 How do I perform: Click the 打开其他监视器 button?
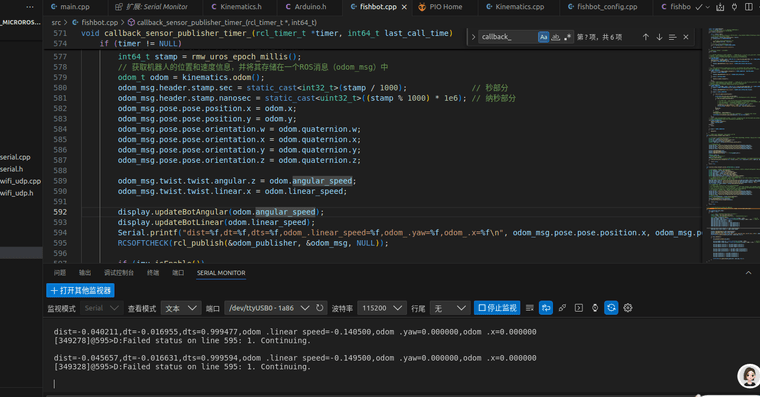point(80,290)
